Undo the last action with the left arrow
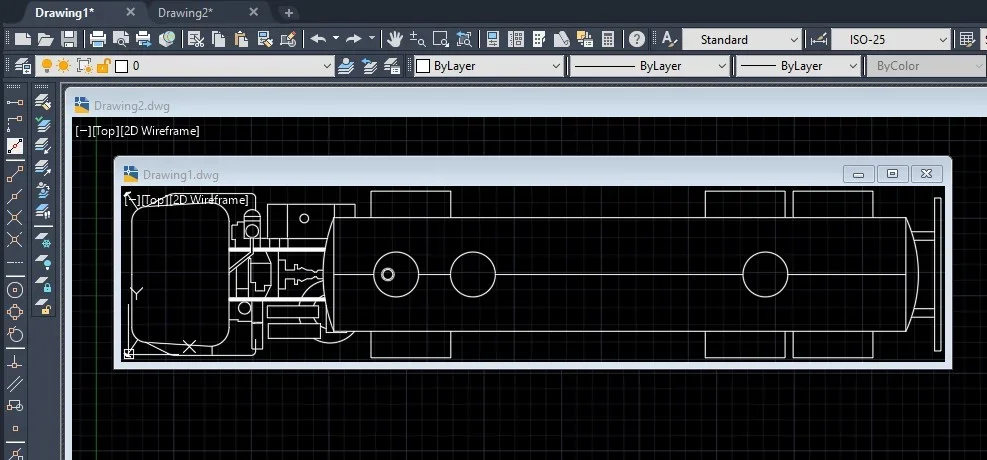The width and height of the screenshot is (987, 460). [319, 39]
